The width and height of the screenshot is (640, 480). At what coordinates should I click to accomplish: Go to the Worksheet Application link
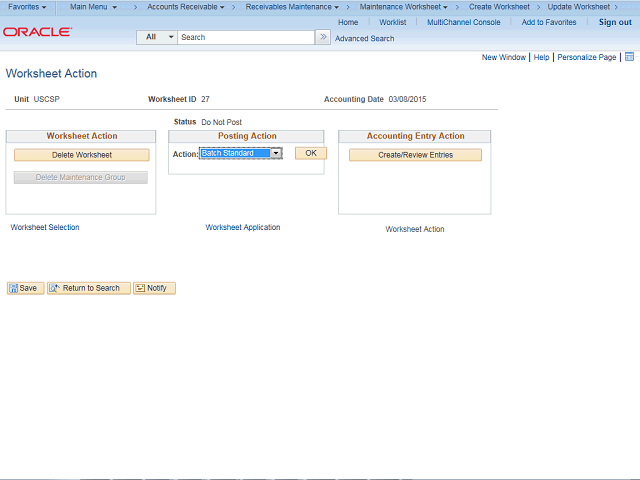click(243, 227)
